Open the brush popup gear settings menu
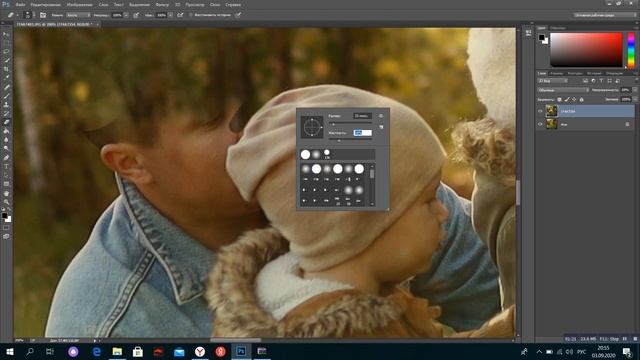Image resolution: width=640 pixels, height=360 pixels. pyautogui.click(x=381, y=116)
